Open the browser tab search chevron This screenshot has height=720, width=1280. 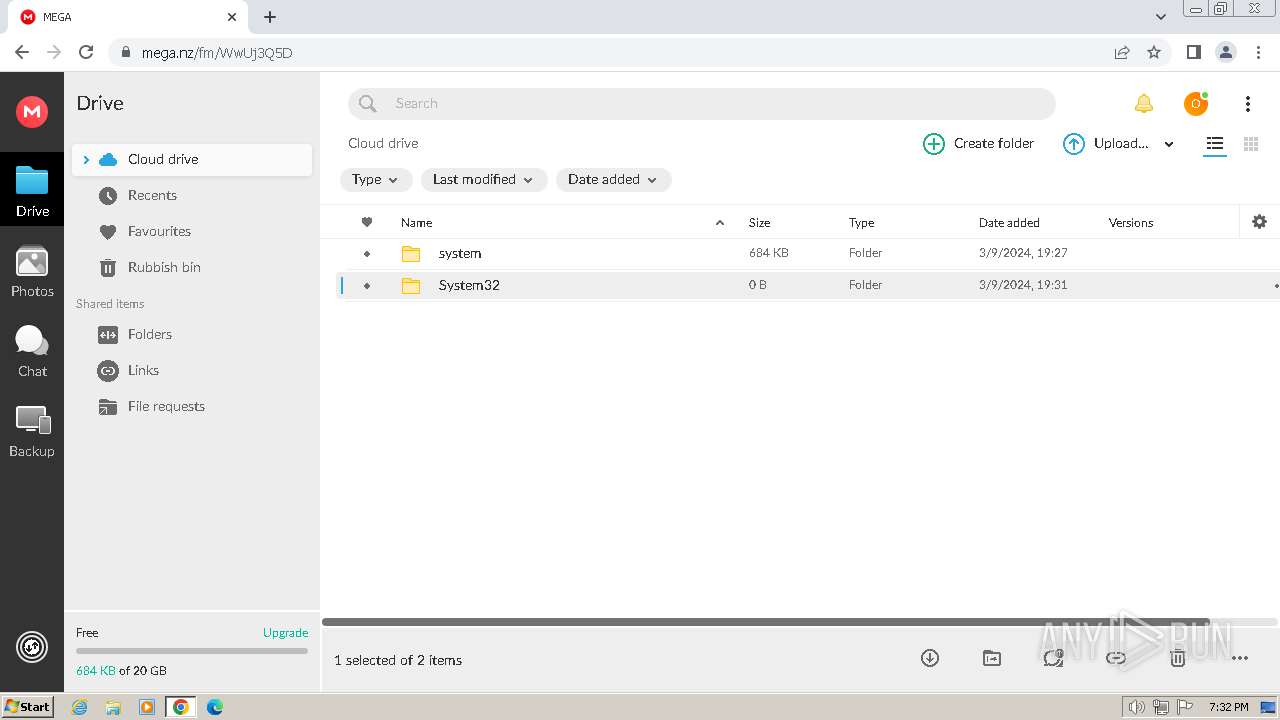[x=1160, y=16]
